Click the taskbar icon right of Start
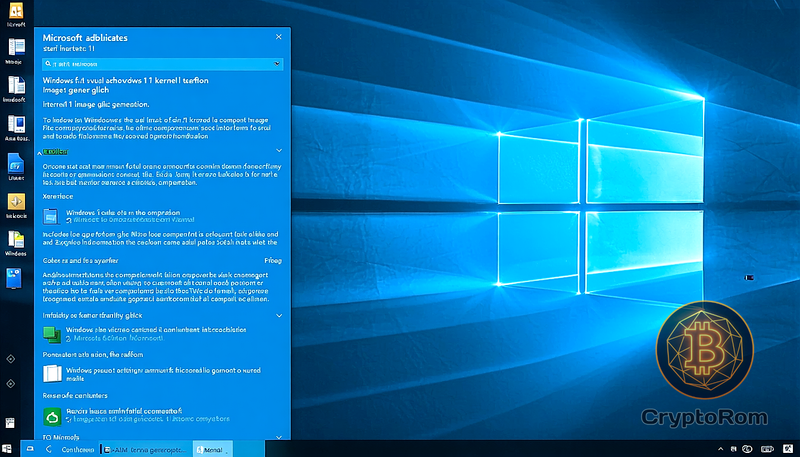 [x=30, y=449]
